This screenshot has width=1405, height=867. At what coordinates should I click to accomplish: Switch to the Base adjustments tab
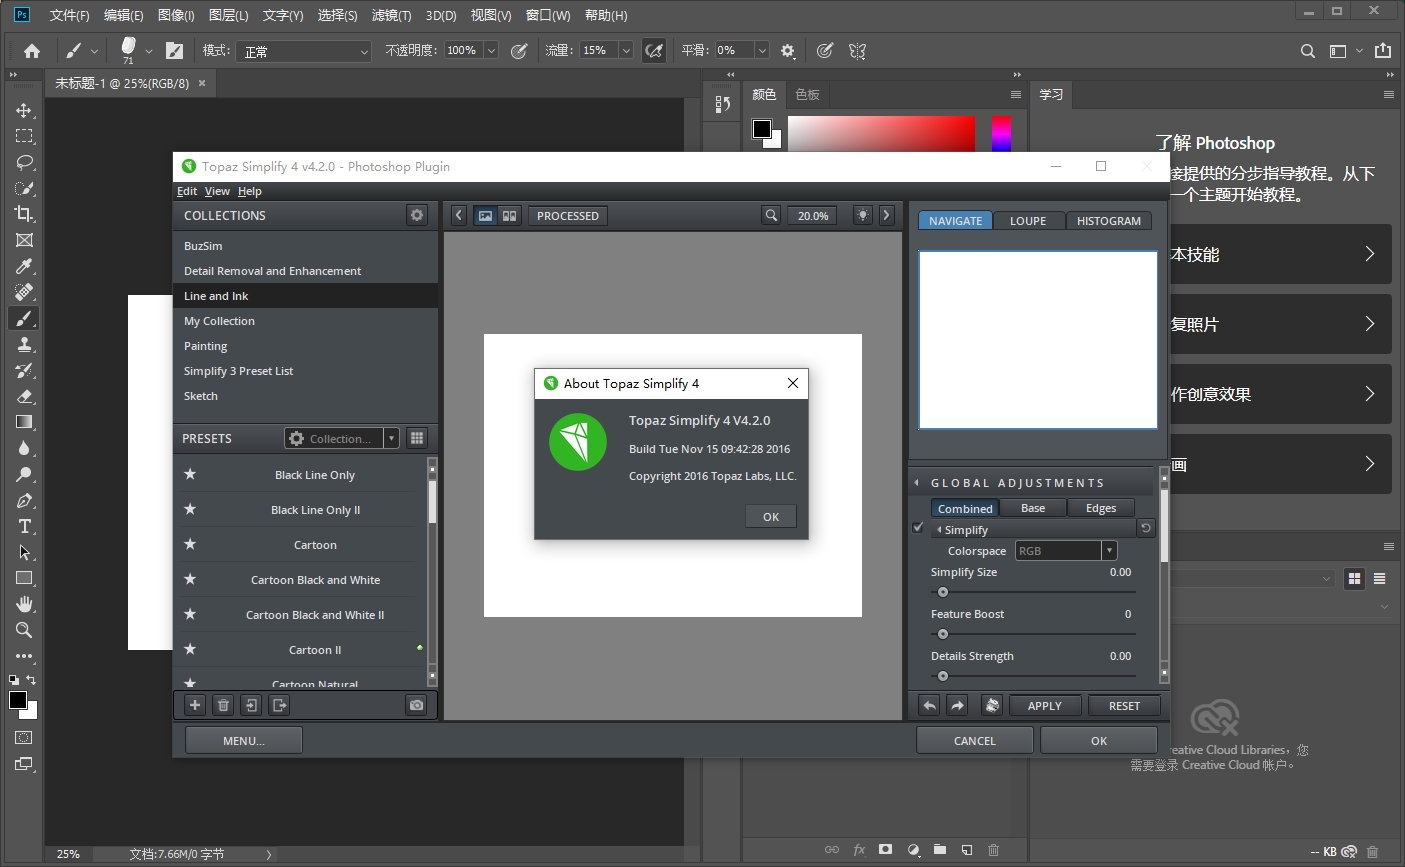click(1033, 508)
